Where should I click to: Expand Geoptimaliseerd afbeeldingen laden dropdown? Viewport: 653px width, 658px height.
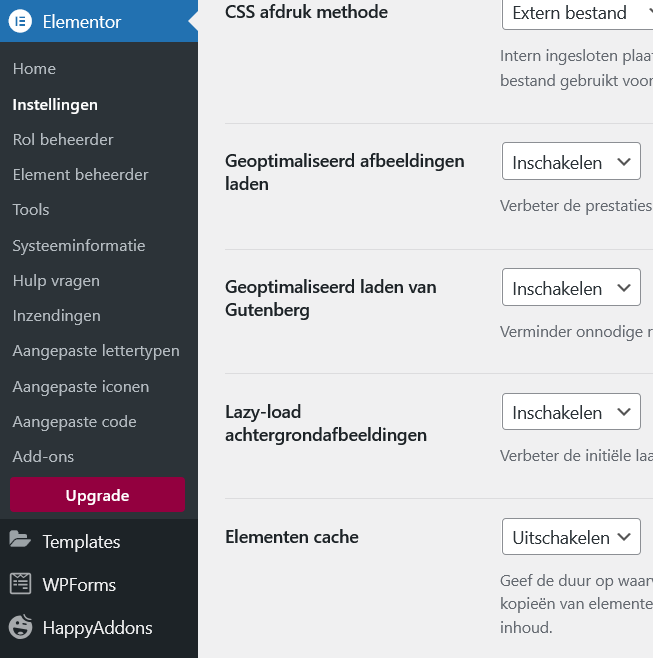tap(571, 162)
